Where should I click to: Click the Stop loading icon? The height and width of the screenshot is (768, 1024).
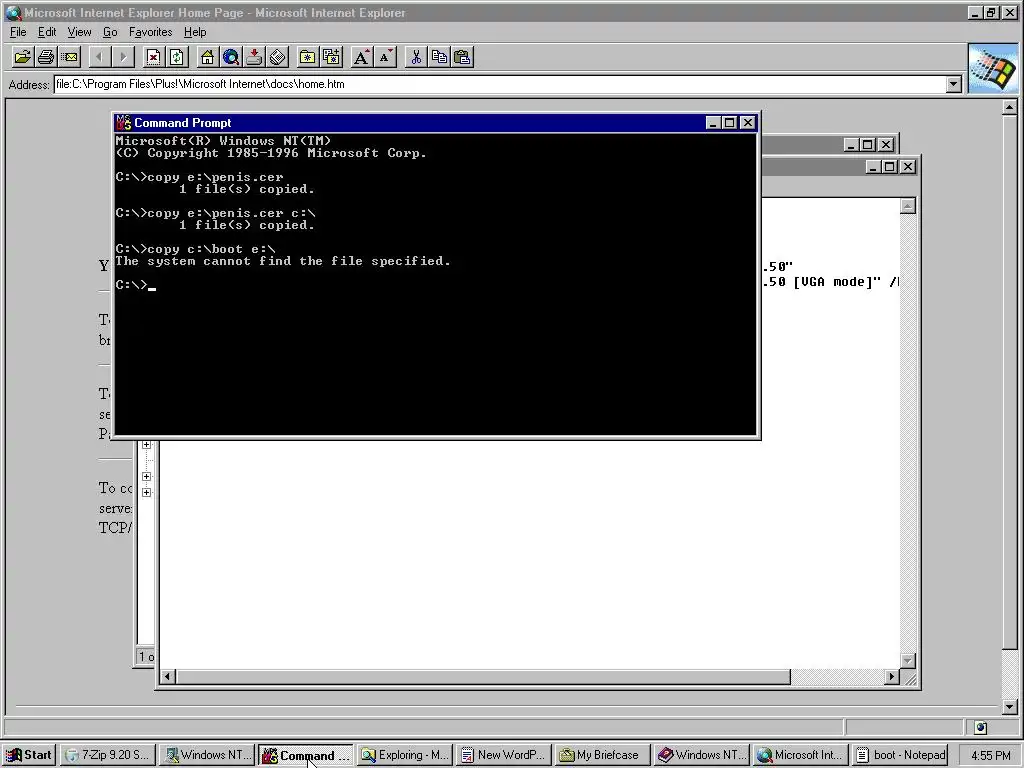[153, 57]
